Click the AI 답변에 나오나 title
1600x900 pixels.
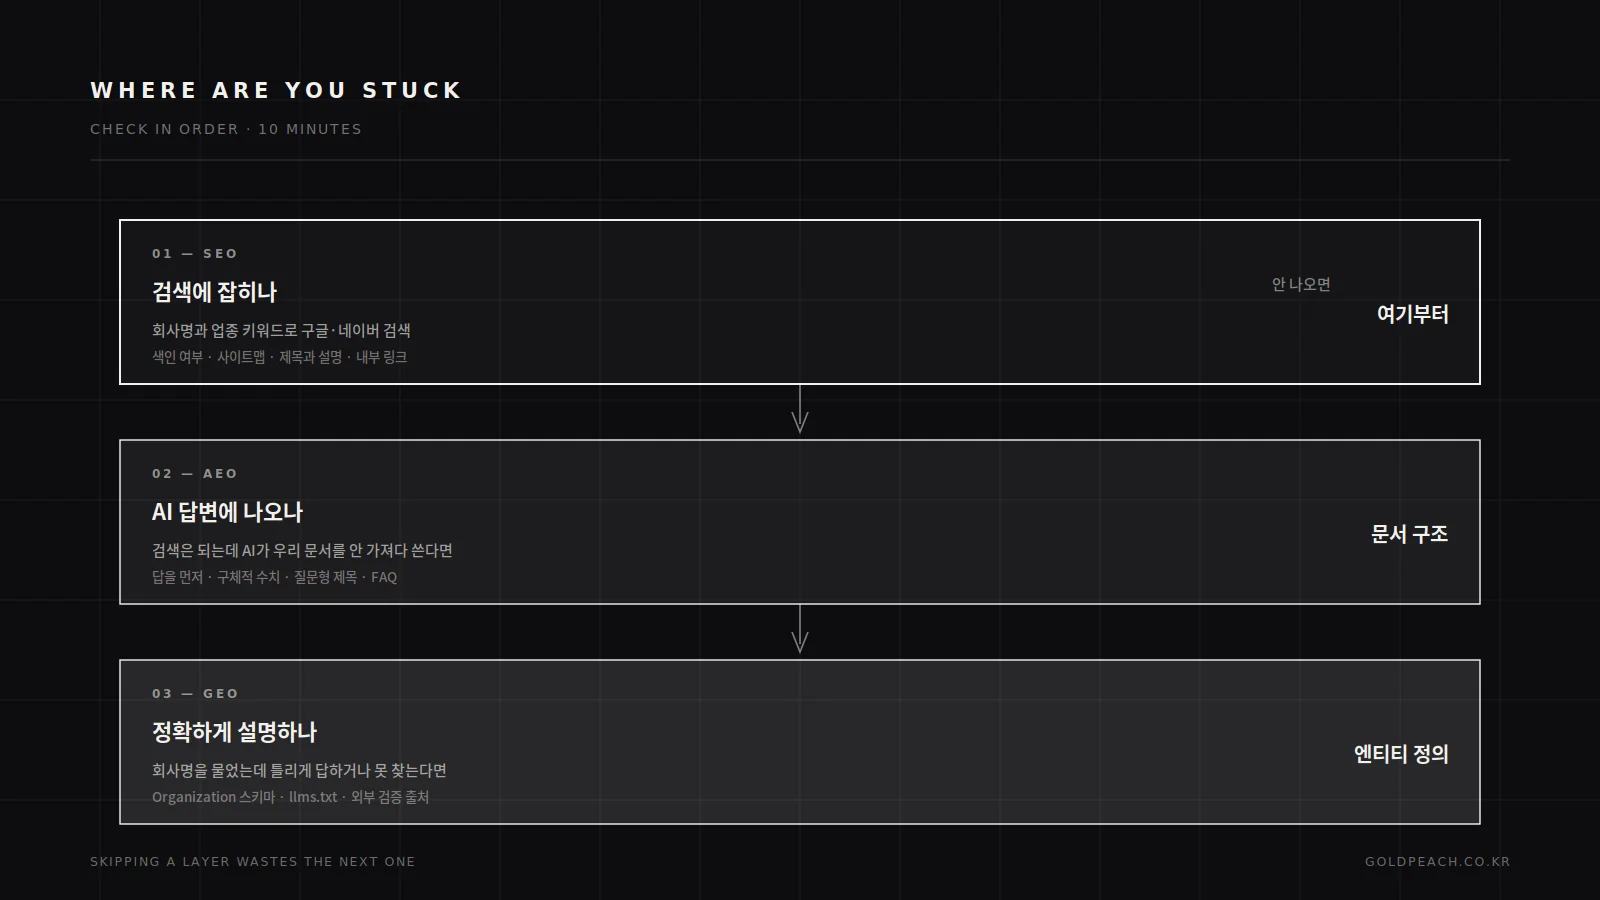[227, 512]
